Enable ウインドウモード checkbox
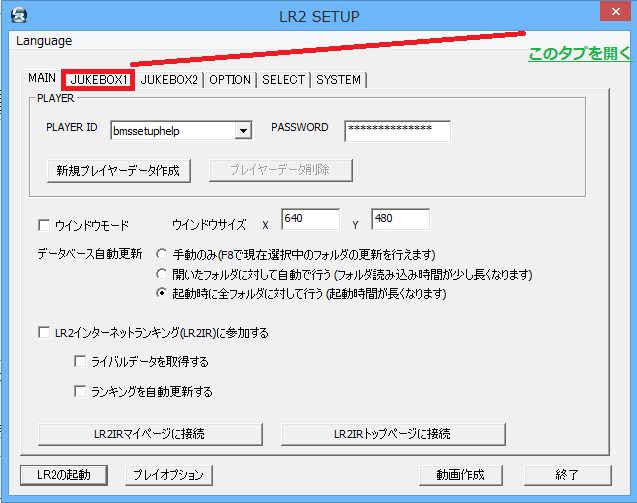This screenshot has width=637, height=503. point(44,225)
